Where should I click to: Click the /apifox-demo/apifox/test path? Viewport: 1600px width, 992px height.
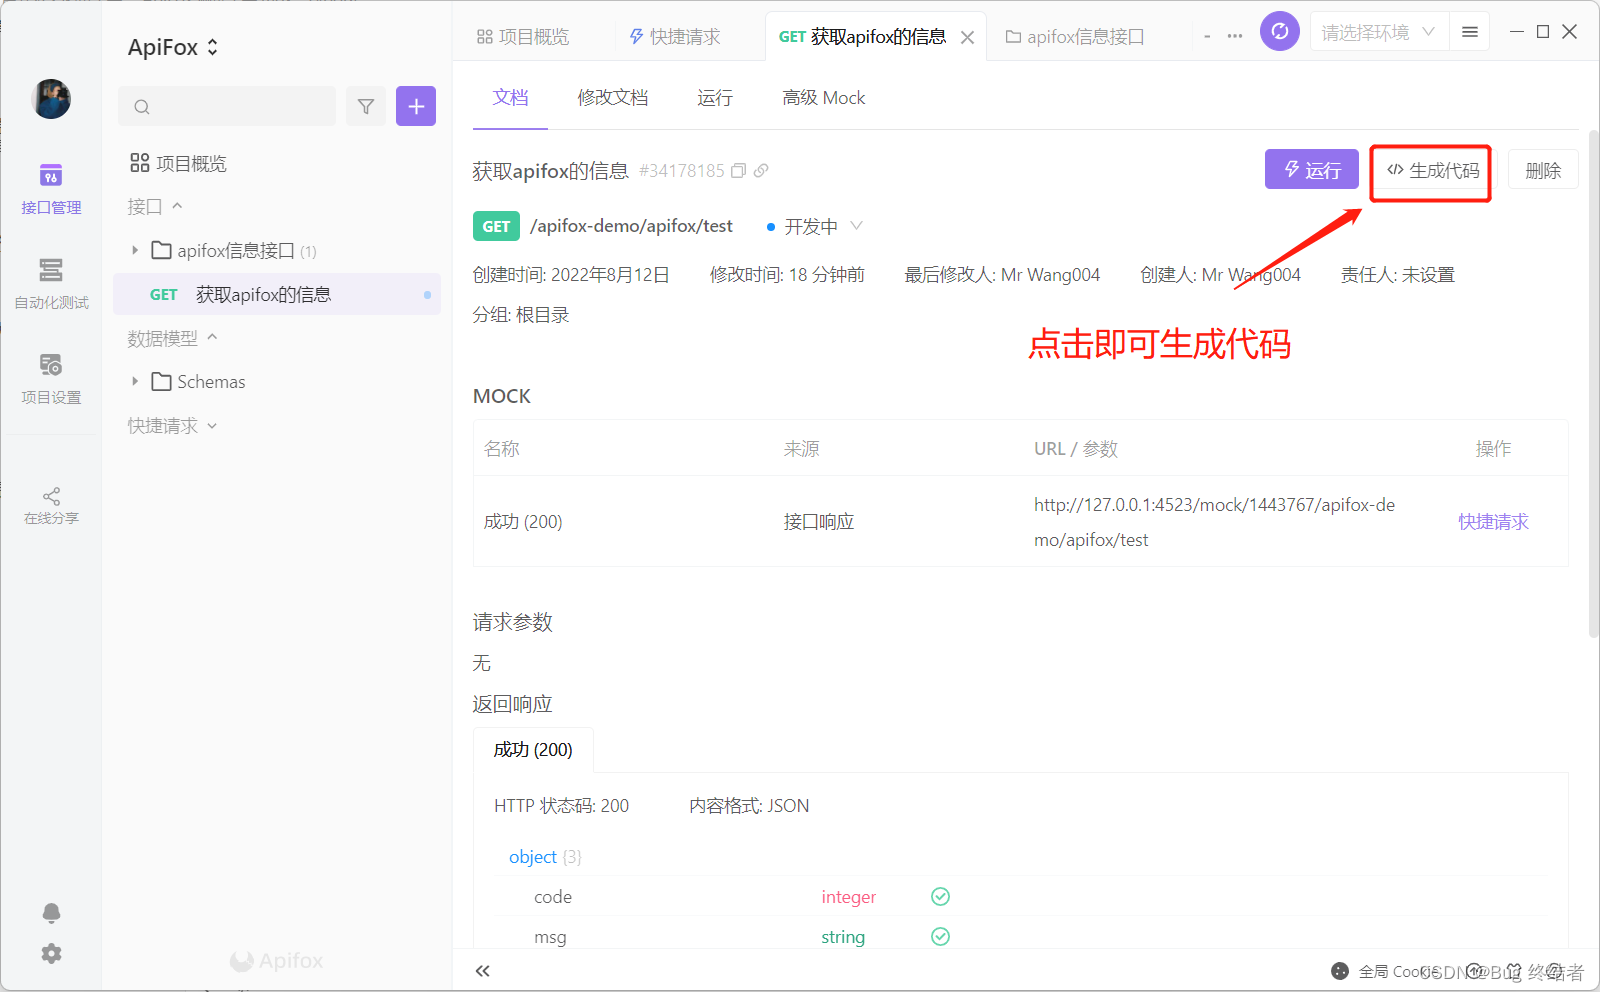pos(631,226)
